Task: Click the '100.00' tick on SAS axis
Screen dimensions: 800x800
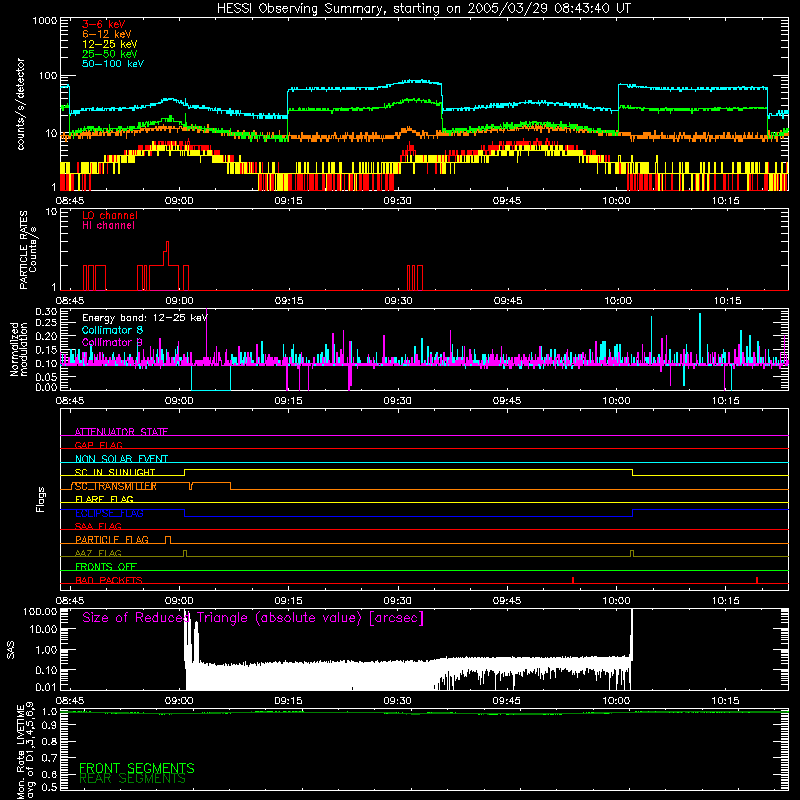Action: (x=40, y=611)
